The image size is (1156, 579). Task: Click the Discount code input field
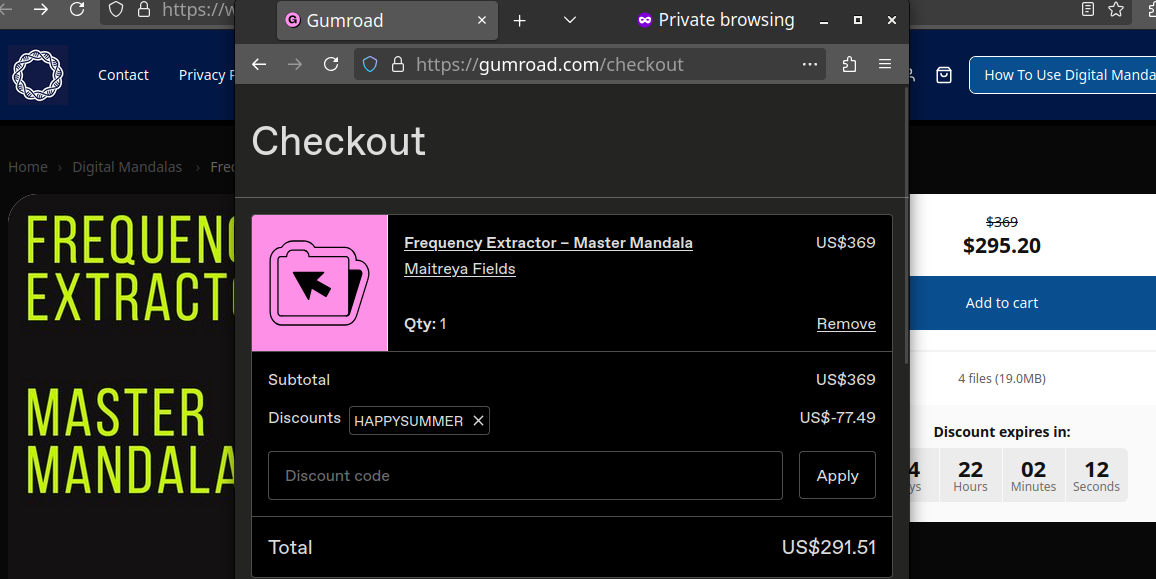[x=525, y=476]
